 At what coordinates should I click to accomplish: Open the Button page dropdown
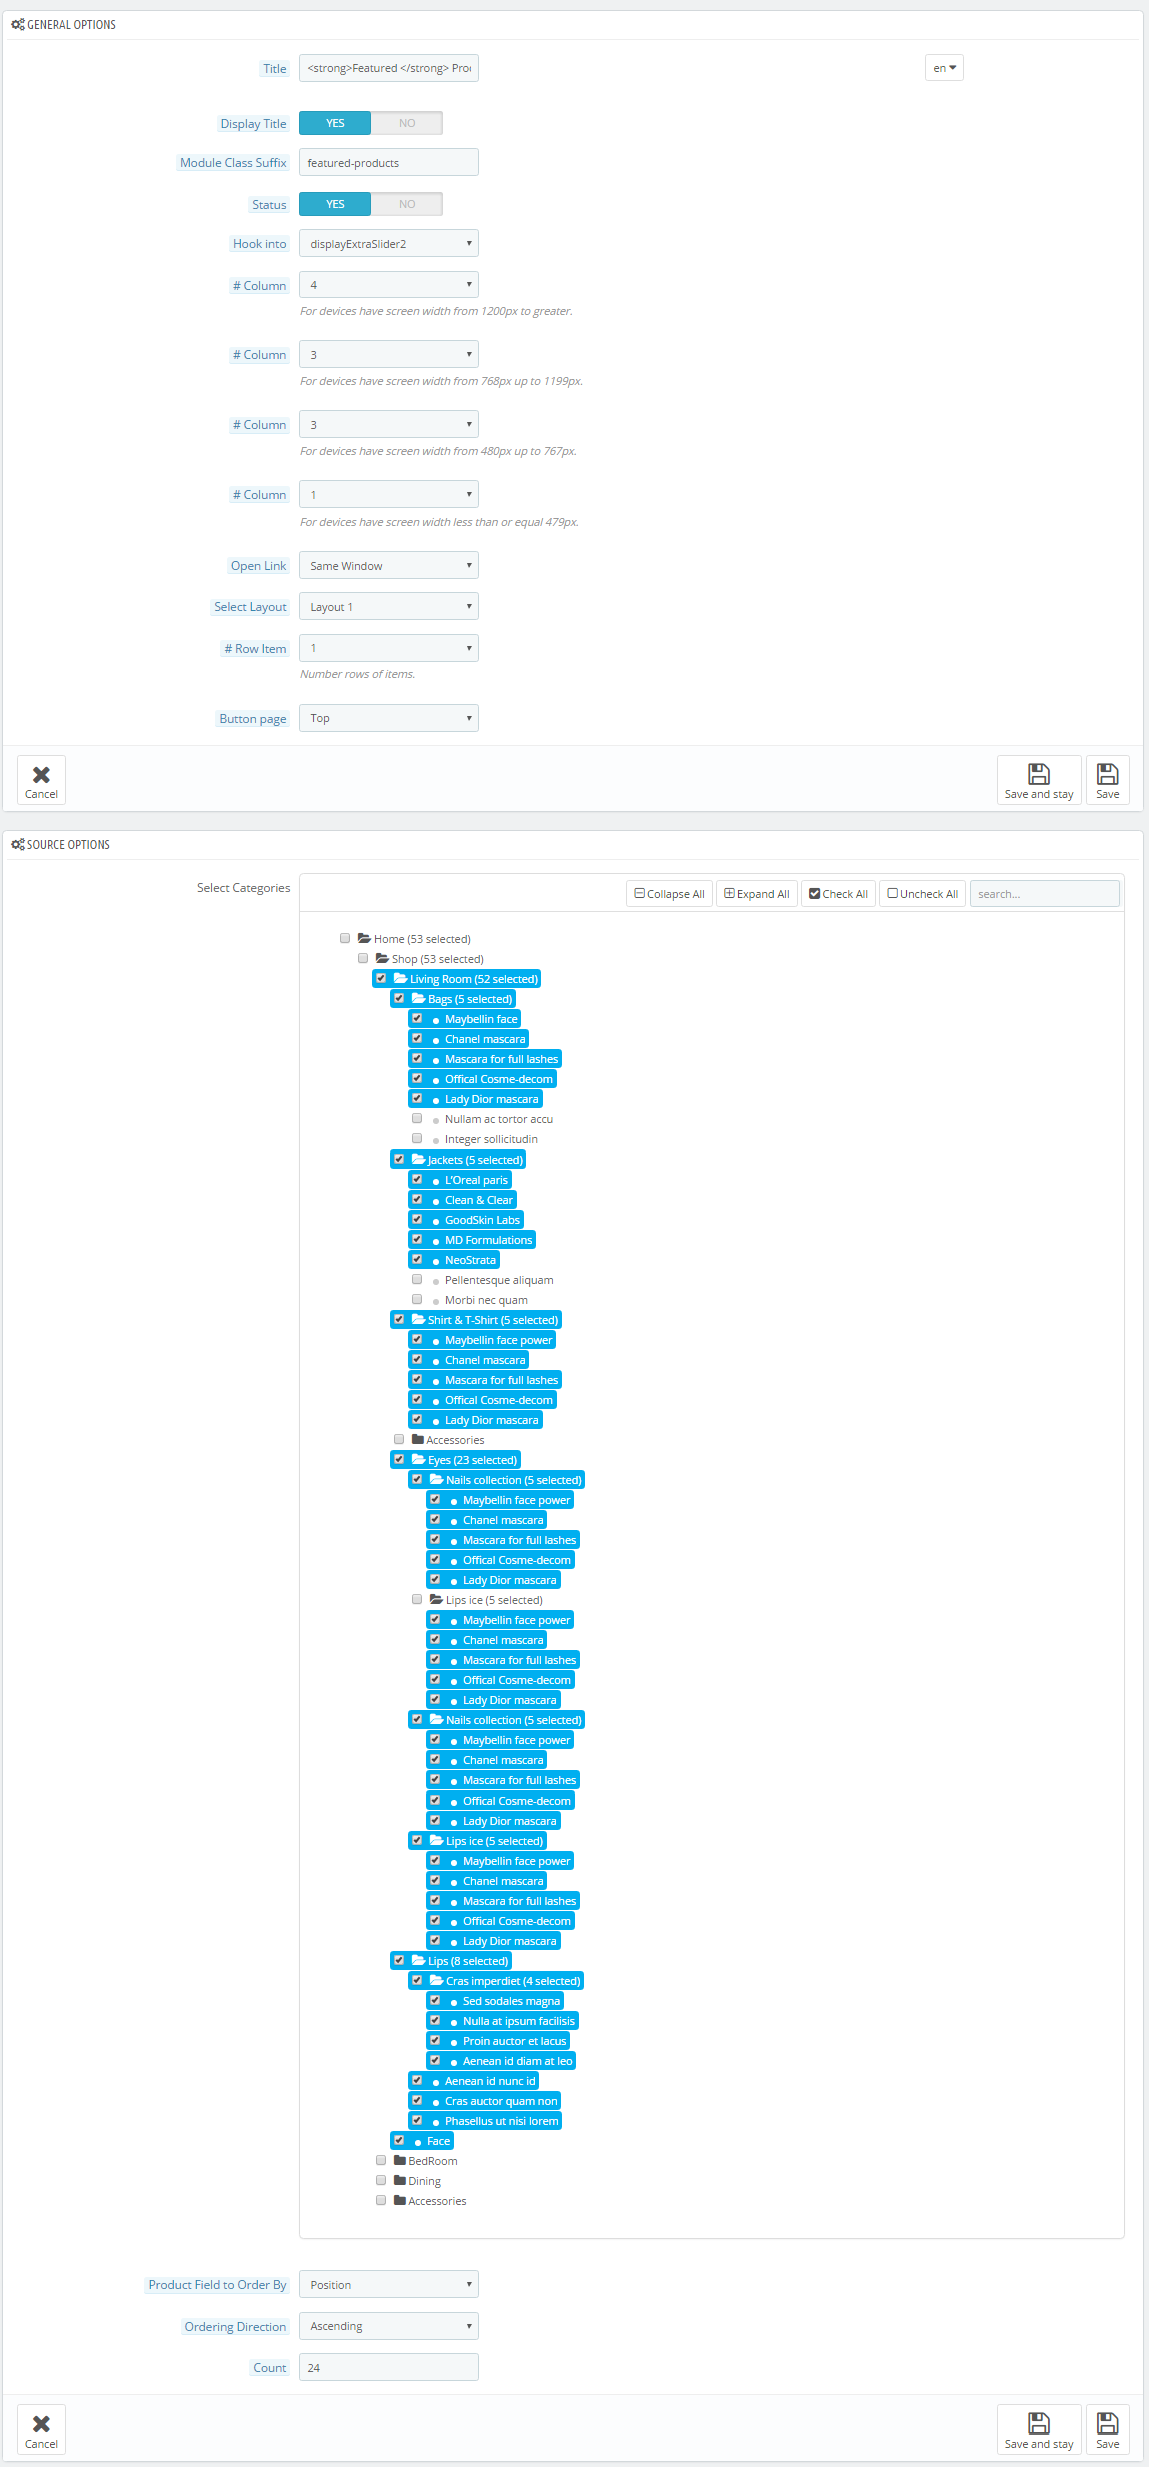[389, 718]
